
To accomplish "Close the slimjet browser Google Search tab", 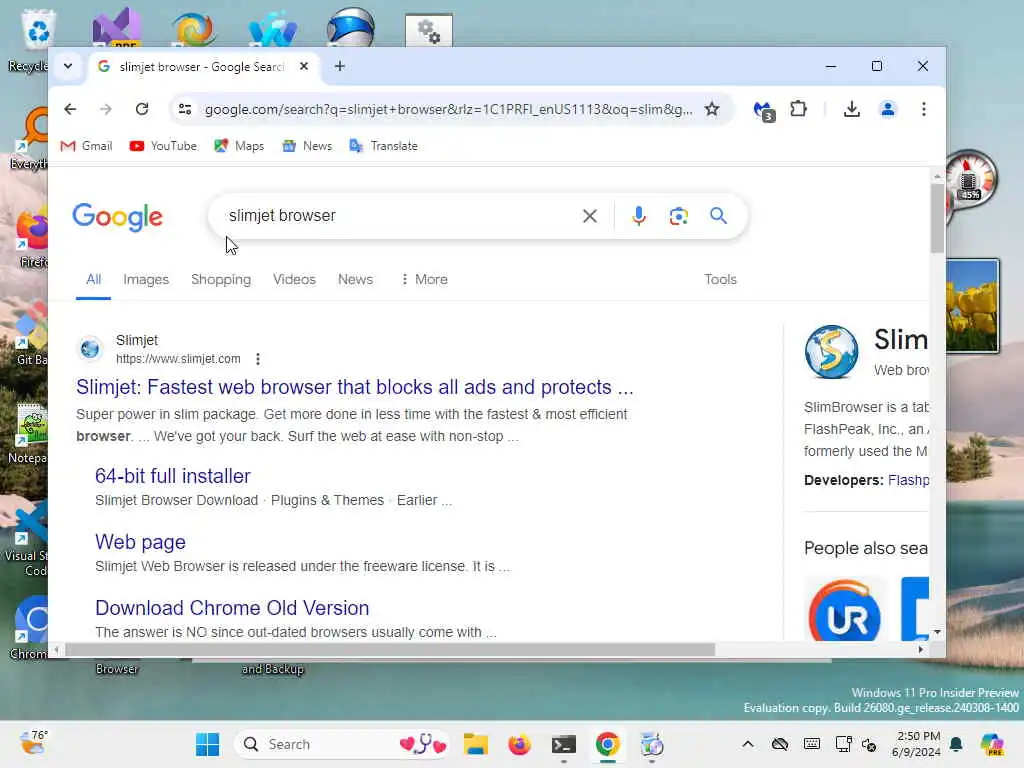I will [x=304, y=66].
